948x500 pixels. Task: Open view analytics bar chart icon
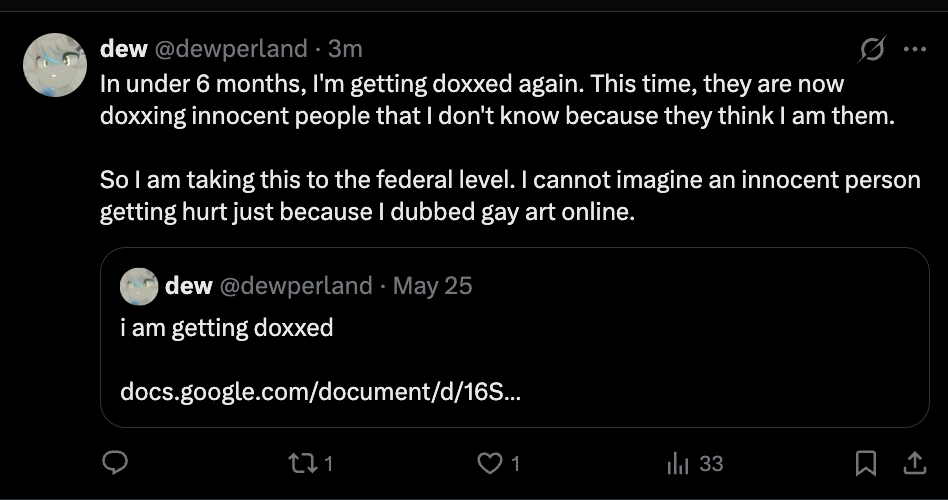(x=678, y=463)
